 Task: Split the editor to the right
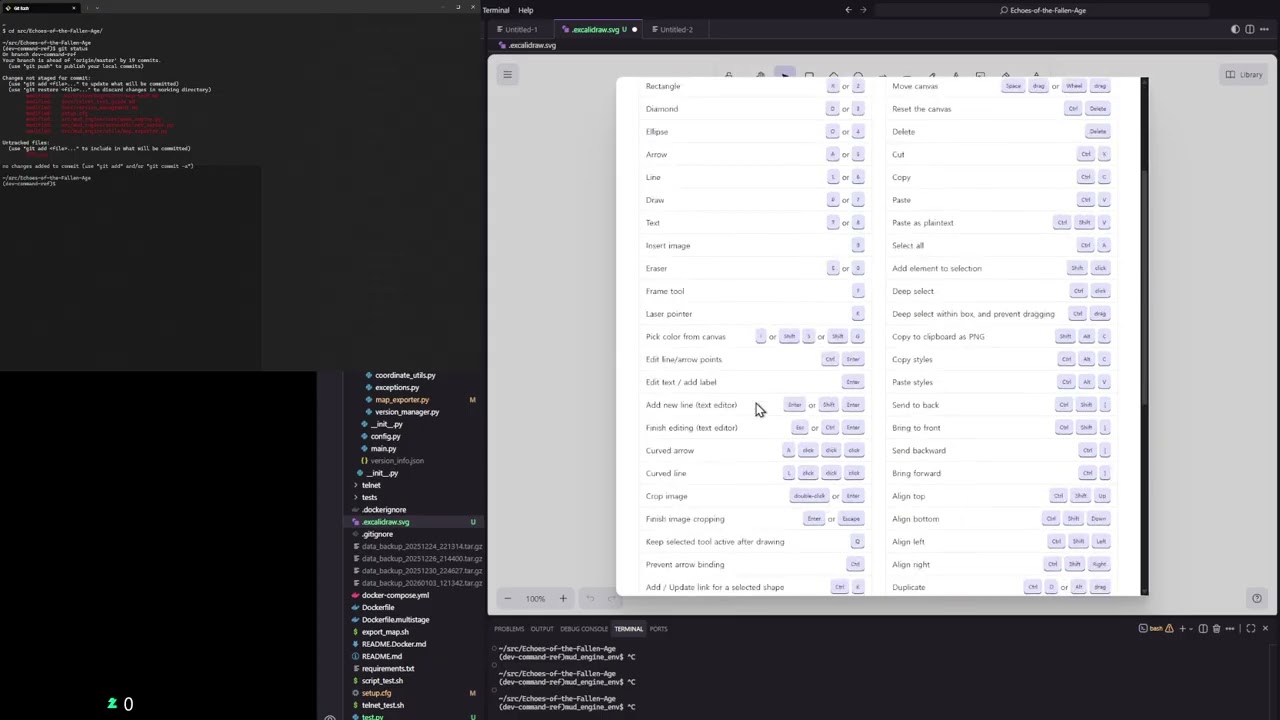tap(1249, 29)
